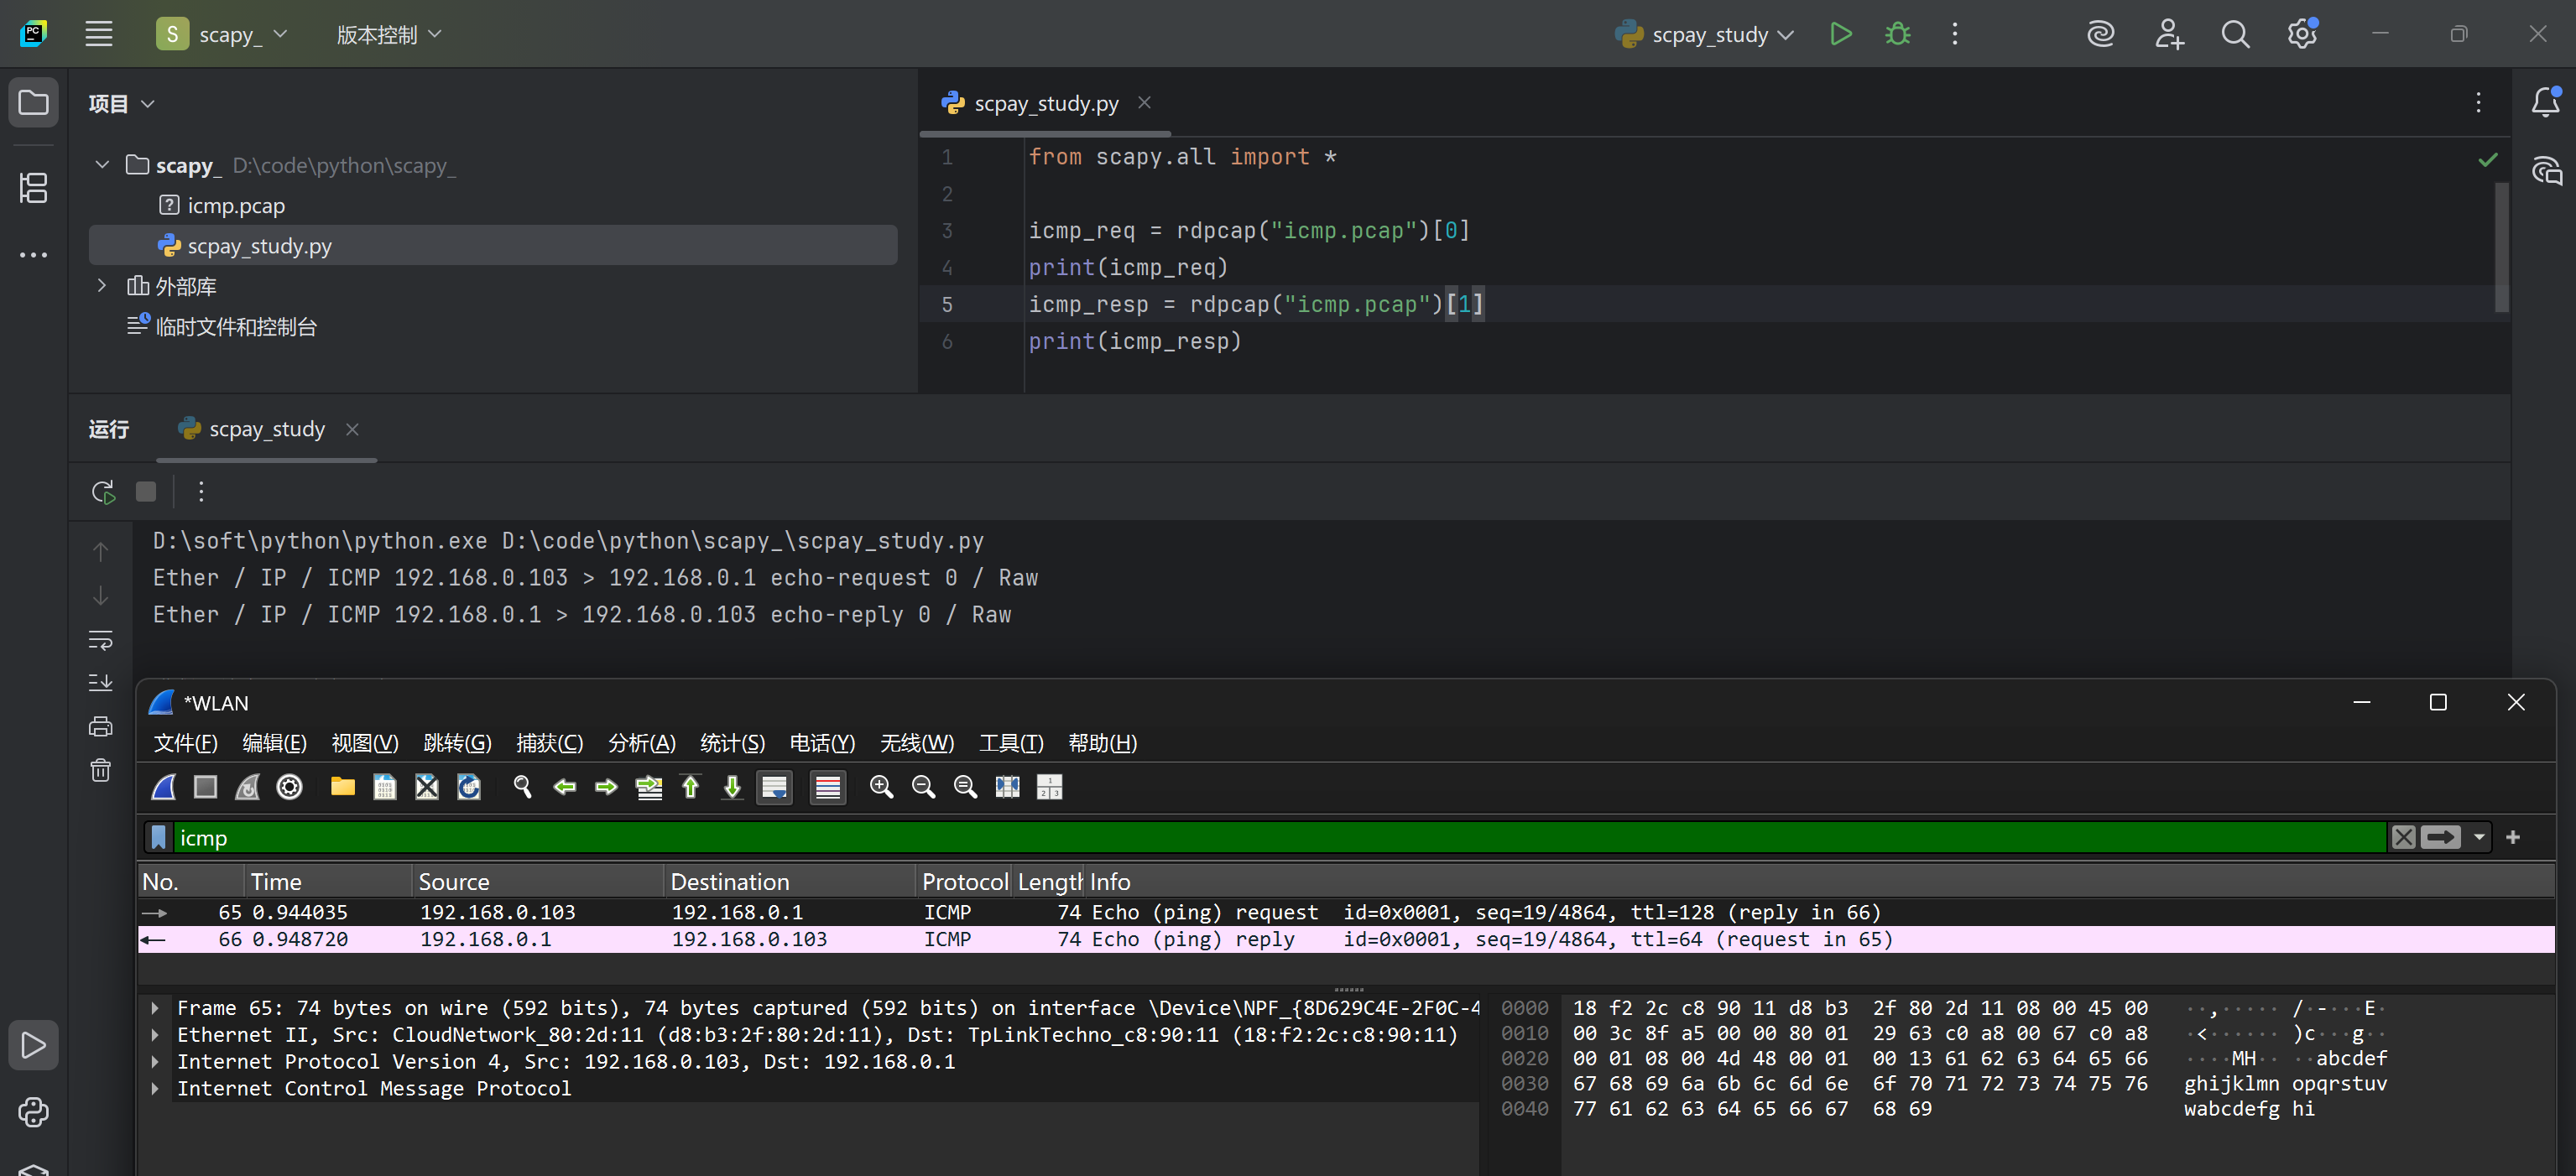Select the scpay_study.py editor tab
The height and width of the screenshot is (1176, 2576).
tap(1045, 103)
